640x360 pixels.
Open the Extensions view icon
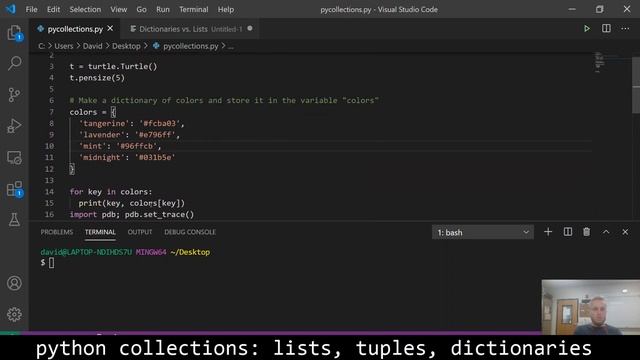pos(14,189)
